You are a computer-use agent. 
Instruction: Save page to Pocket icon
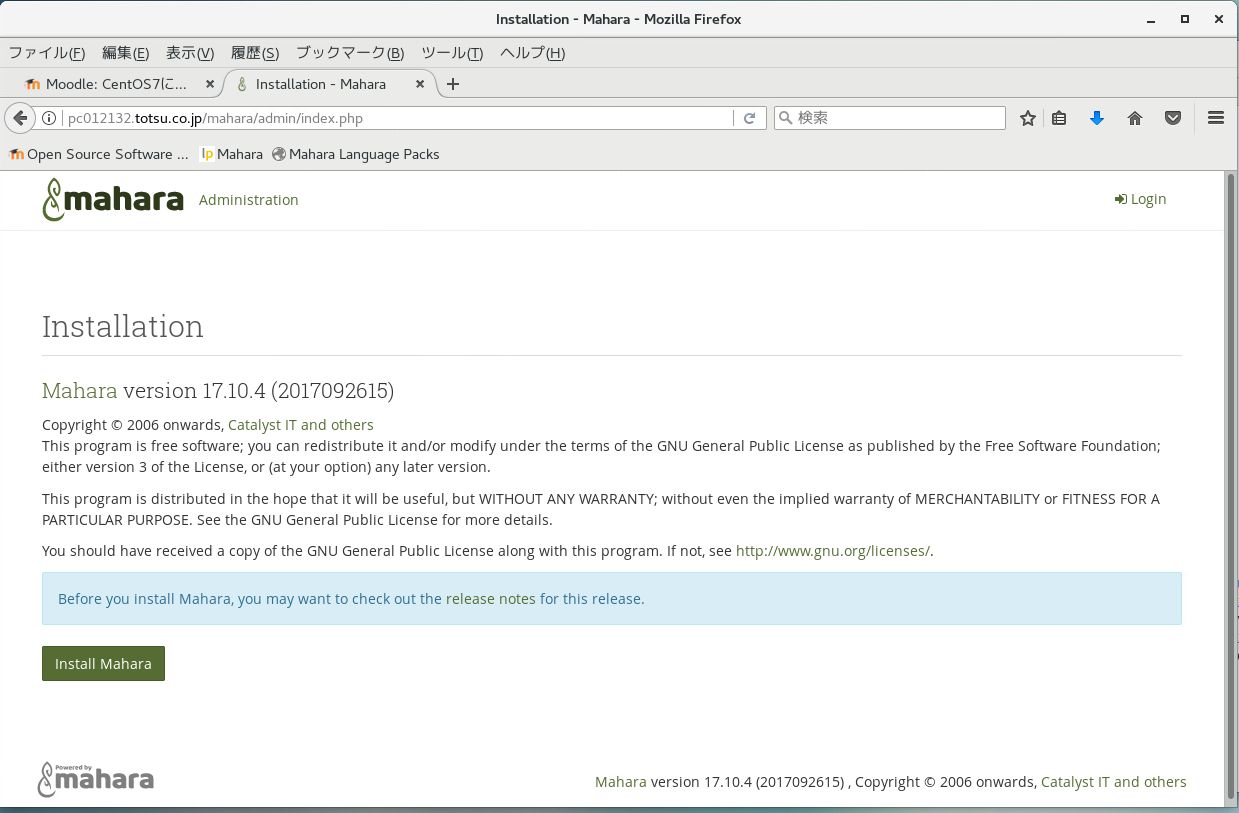(x=1173, y=118)
